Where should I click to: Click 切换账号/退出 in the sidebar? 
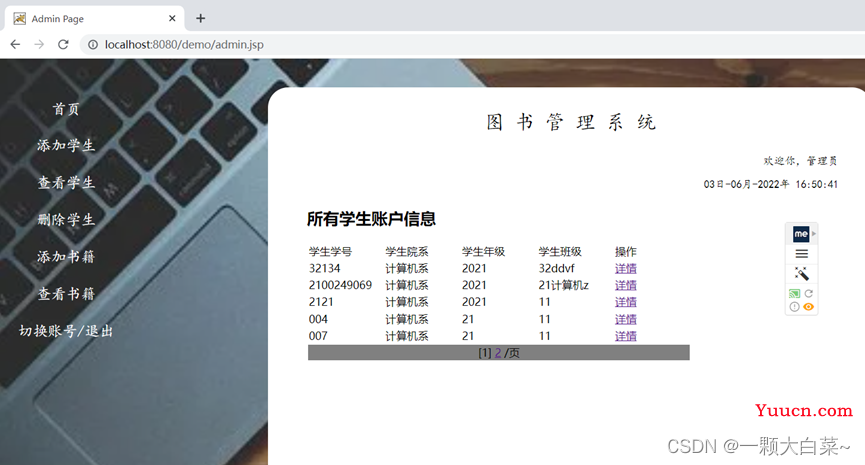[66, 330]
